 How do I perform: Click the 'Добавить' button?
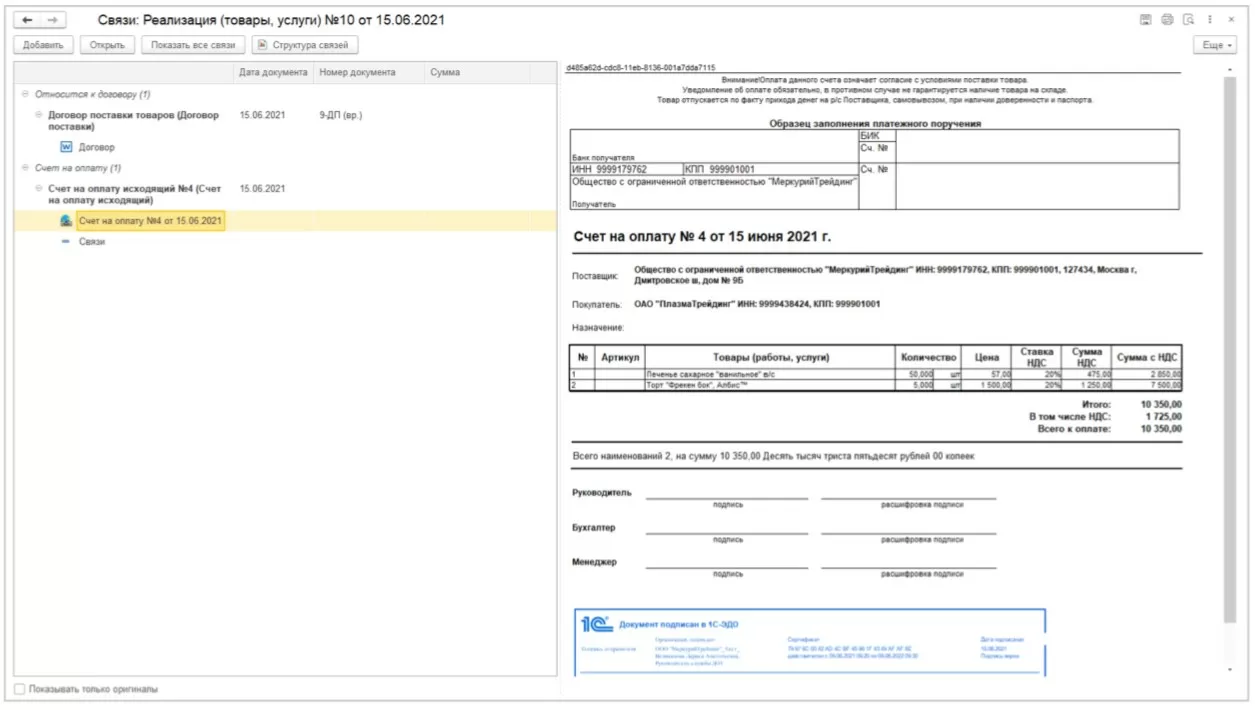point(43,45)
